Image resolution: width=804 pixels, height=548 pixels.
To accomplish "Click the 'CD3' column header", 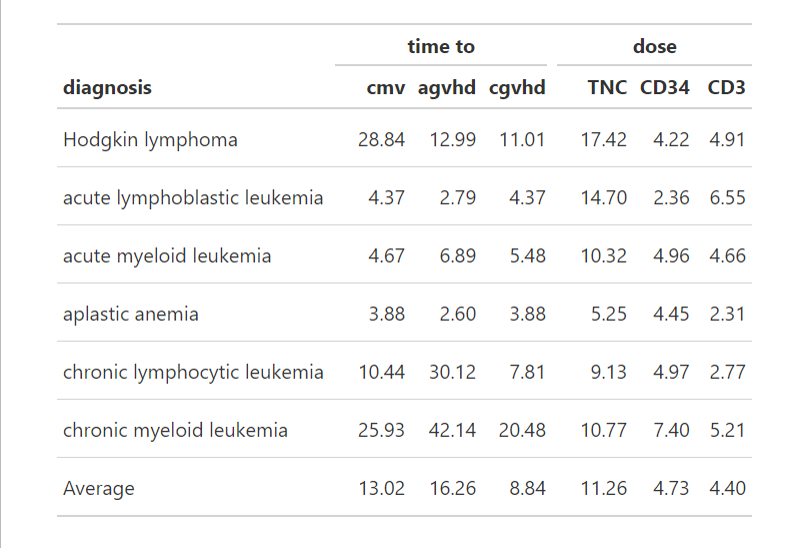I will pyautogui.click(x=727, y=88).
